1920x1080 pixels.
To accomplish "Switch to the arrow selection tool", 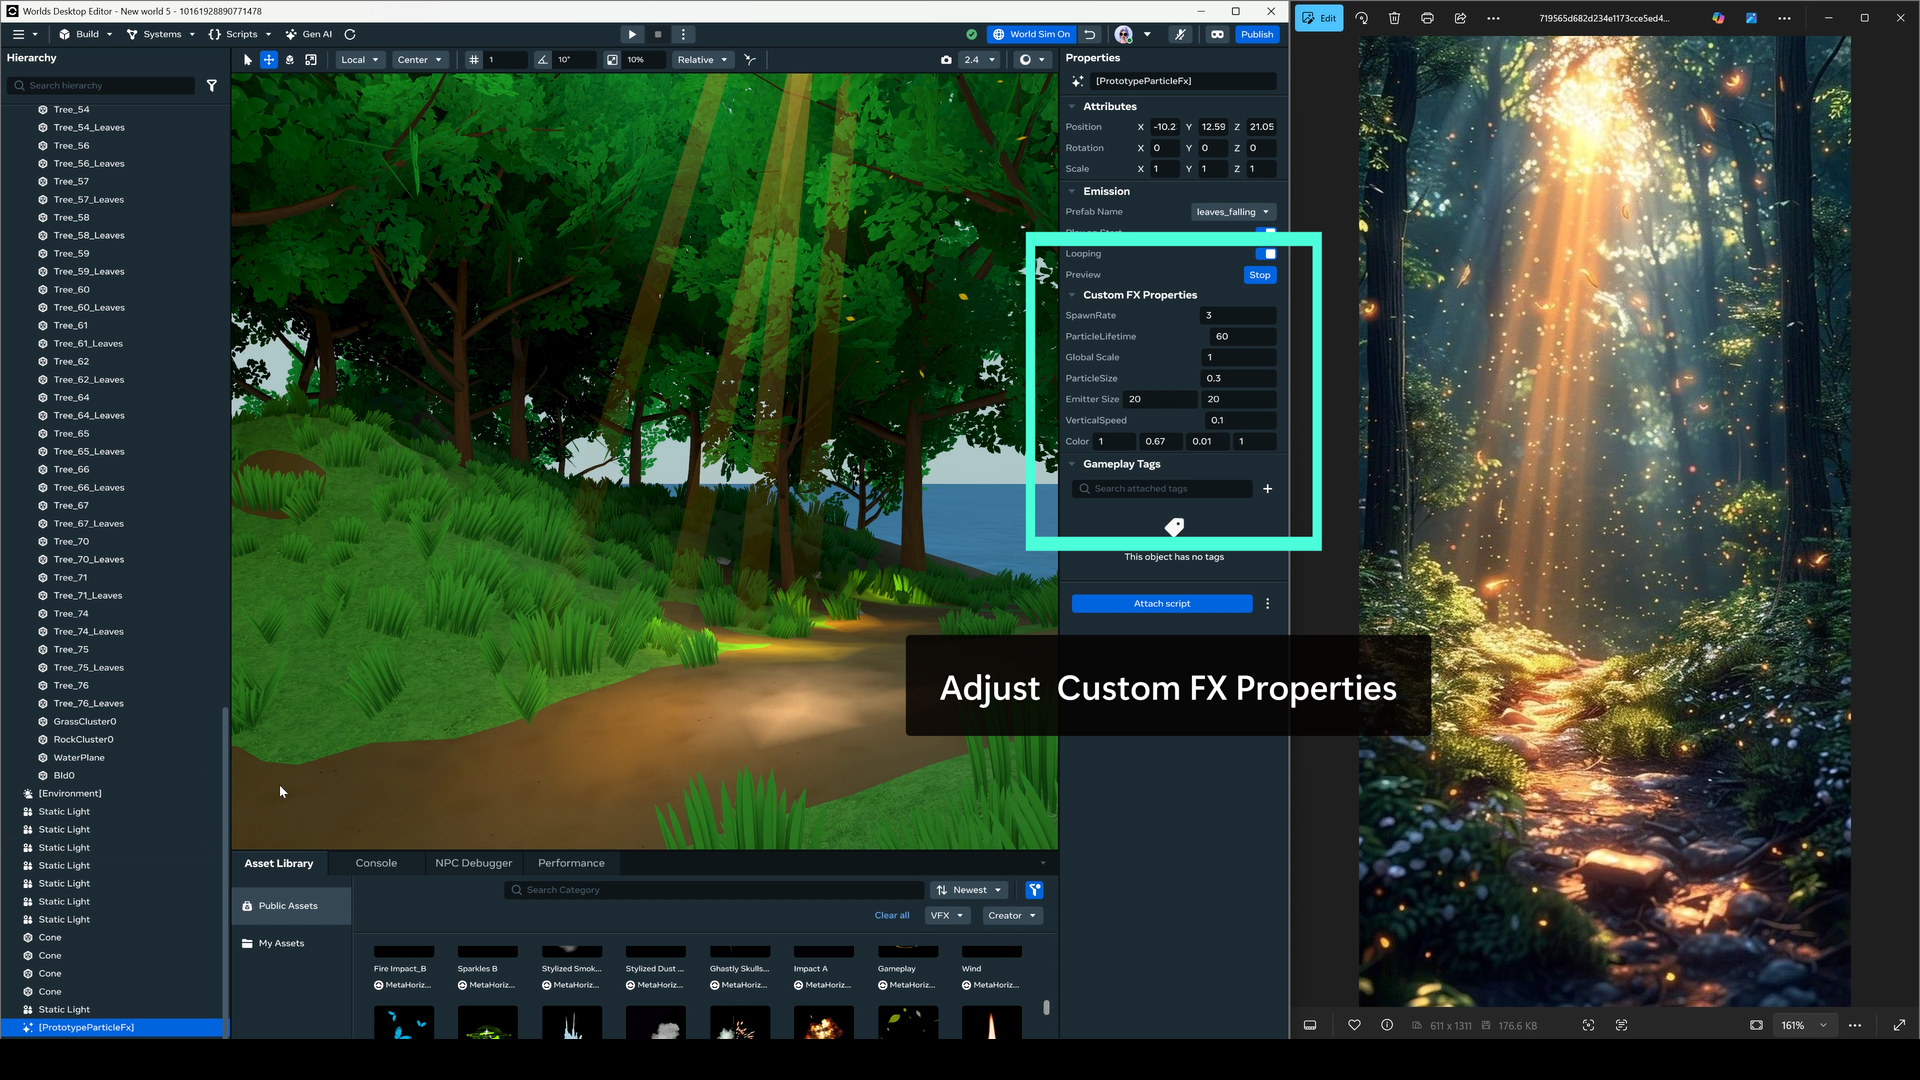I will tap(247, 60).
